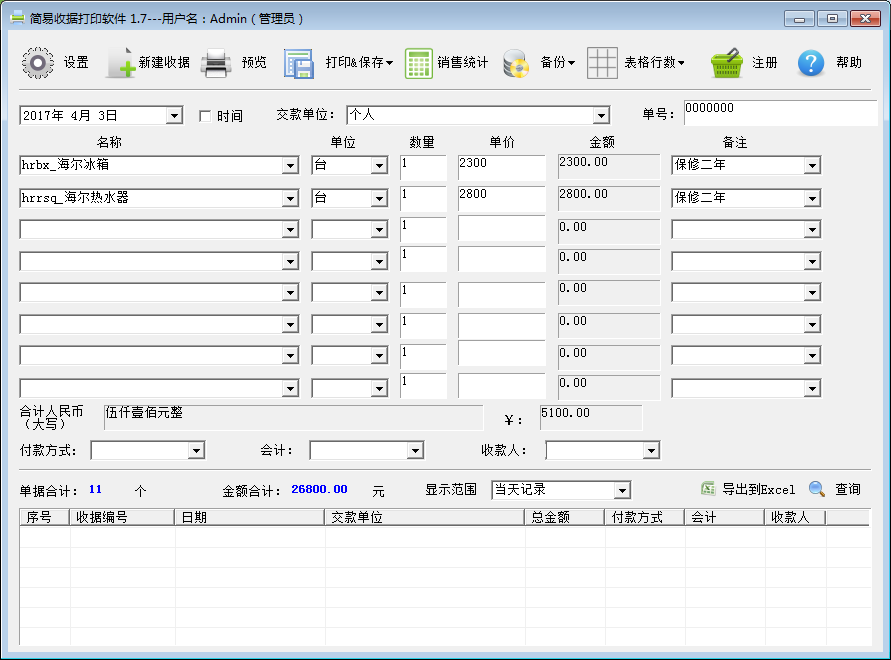The width and height of the screenshot is (891, 660).
Task: Open the date picker dropdown arrow
Action: click(174, 116)
